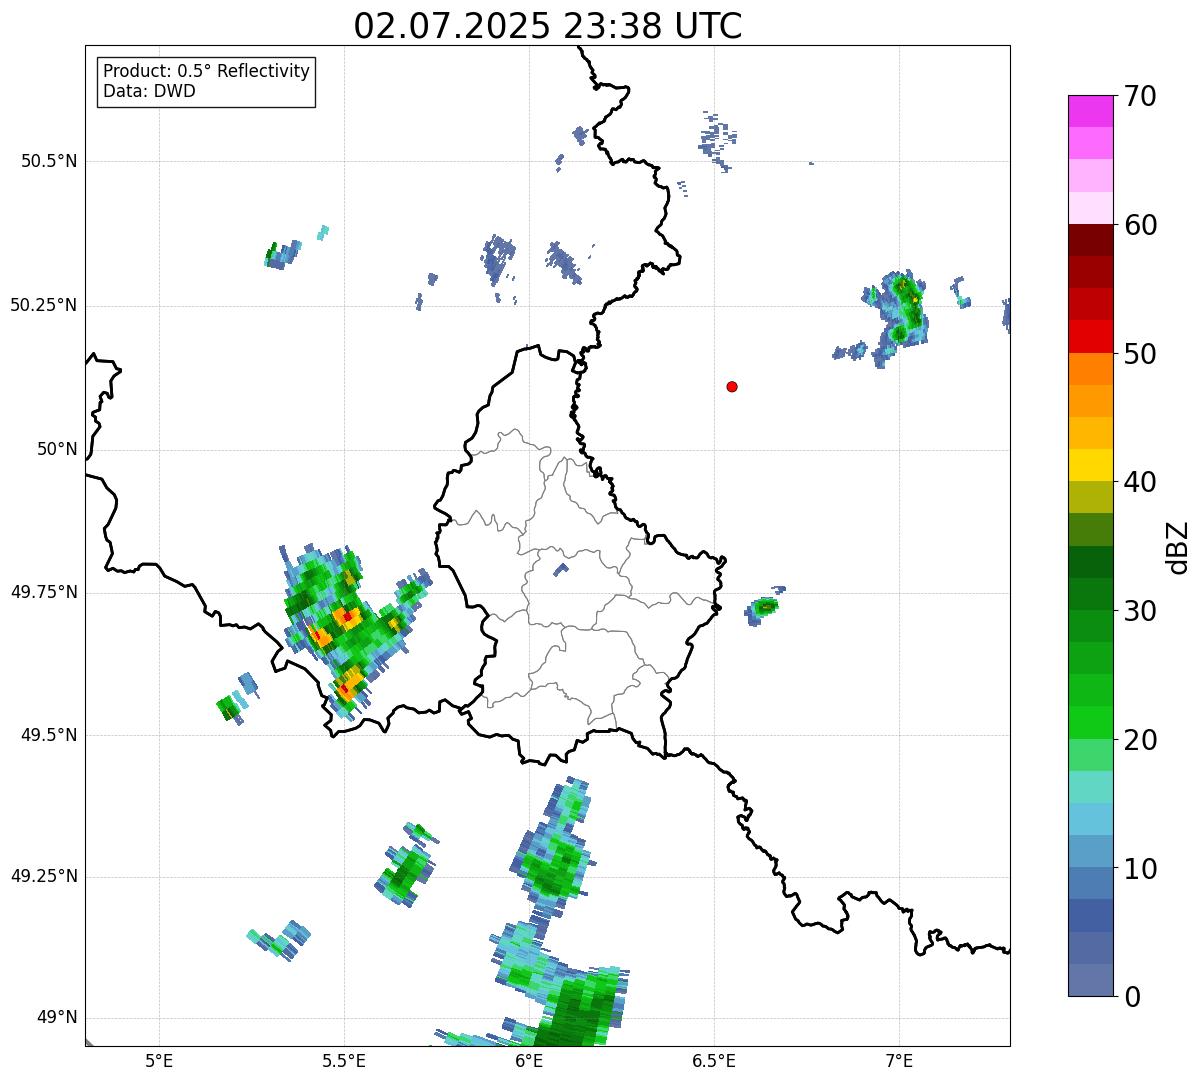Pick the grey-blue bottom colorbar swatch

[1091, 980]
